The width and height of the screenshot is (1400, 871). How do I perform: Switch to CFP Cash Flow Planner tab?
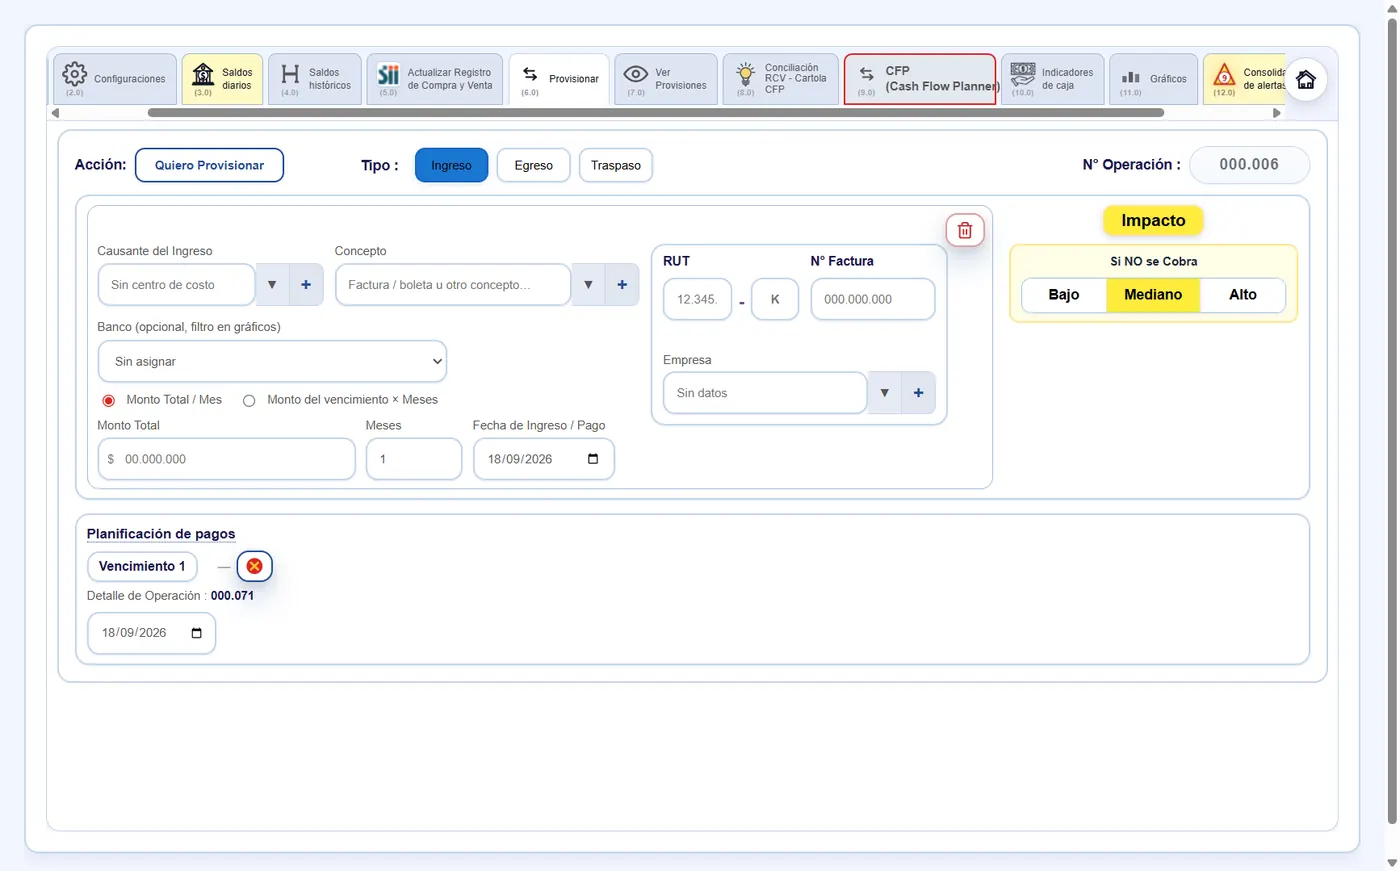coord(920,79)
